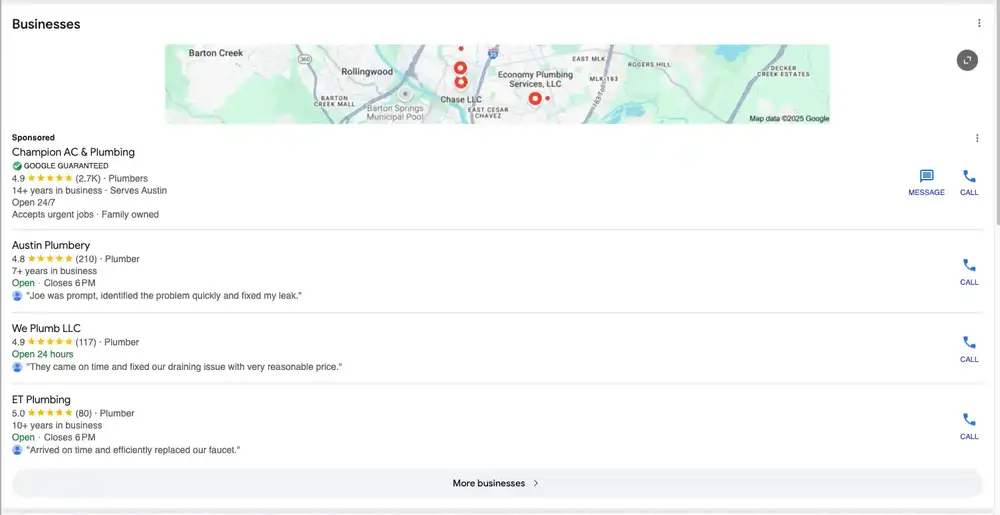1000x515 pixels.
Task: Click the Businesses heading
Action: pos(46,24)
